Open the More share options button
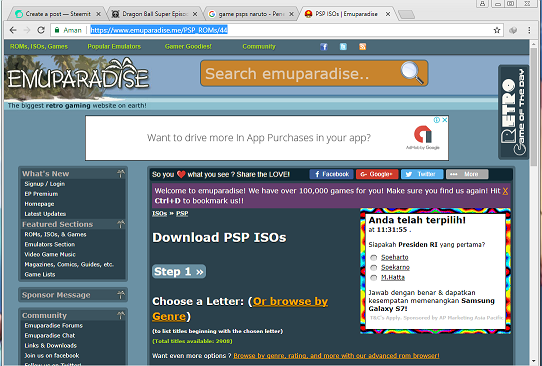Image resolution: width=542 pixels, height=366 pixels. (x=467, y=174)
